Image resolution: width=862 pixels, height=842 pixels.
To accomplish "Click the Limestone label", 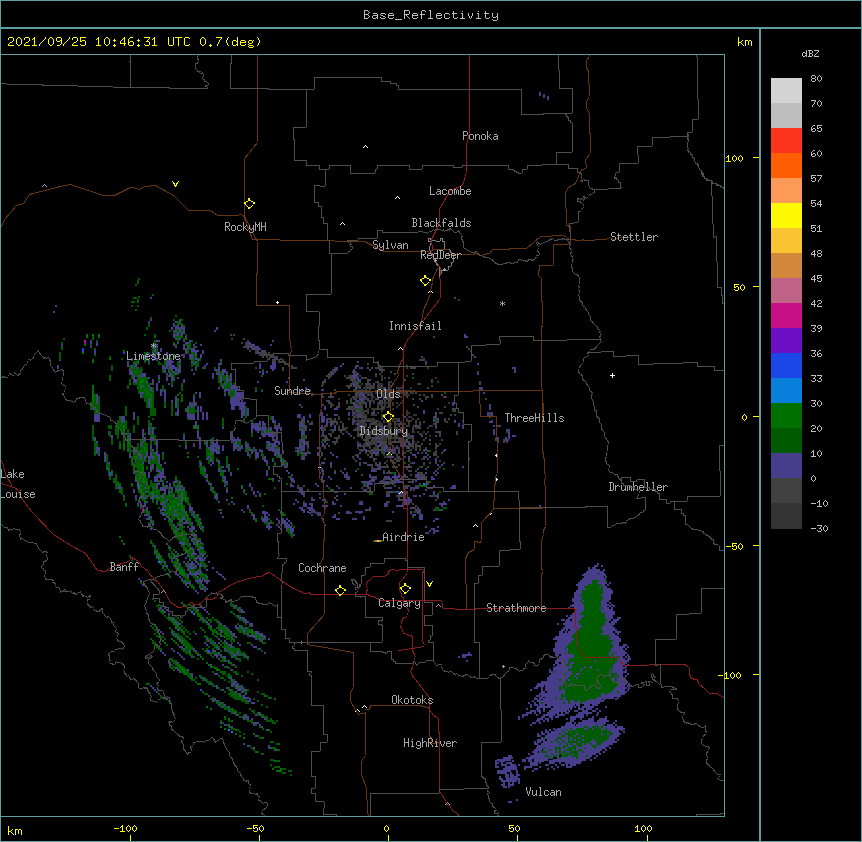I will (153, 356).
